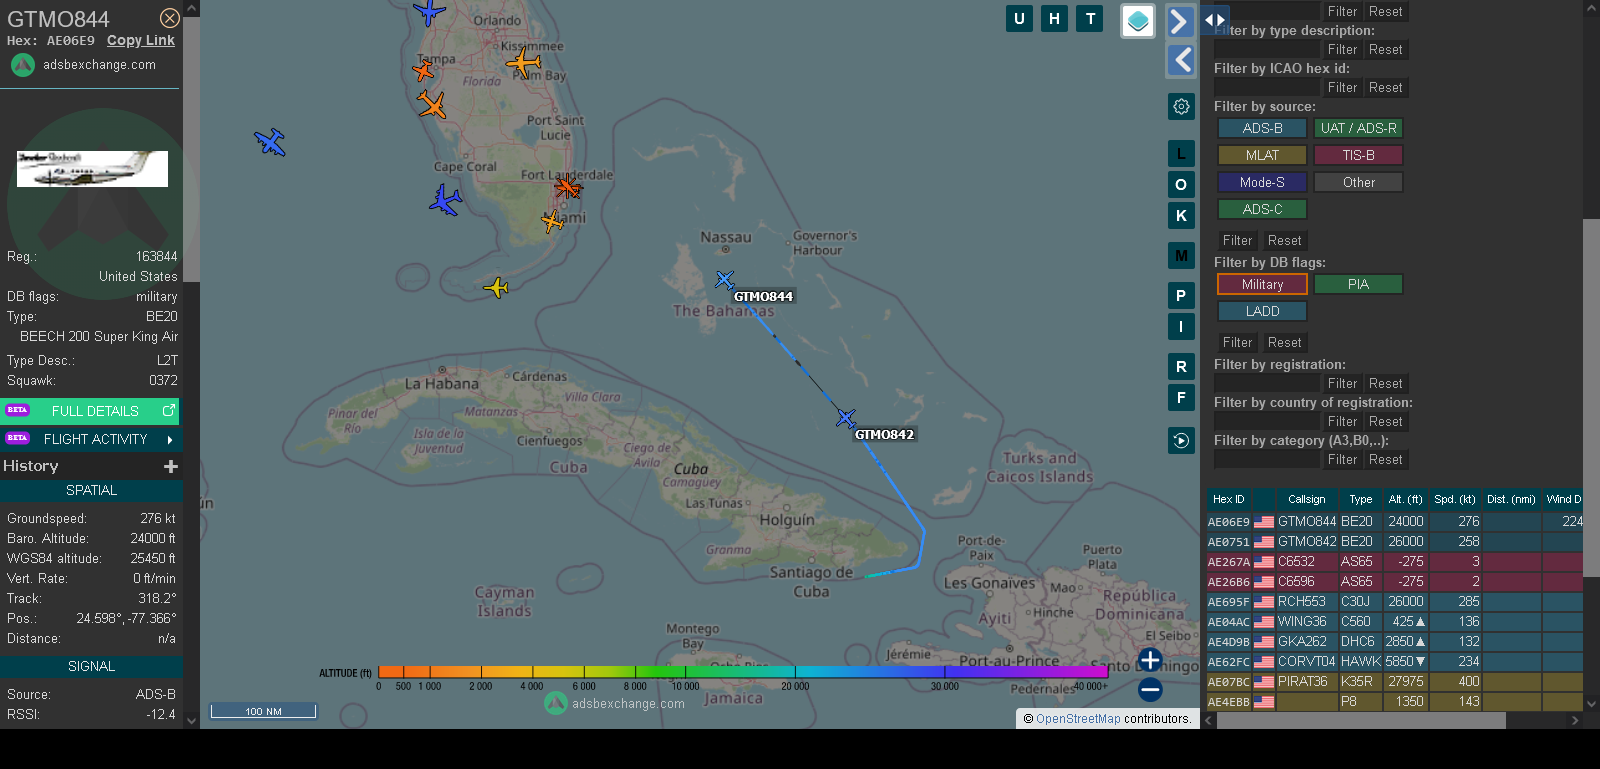Select the blue aircraft icon near Orlando
Viewport: 1600px width, 769px height.
coord(429,12)
